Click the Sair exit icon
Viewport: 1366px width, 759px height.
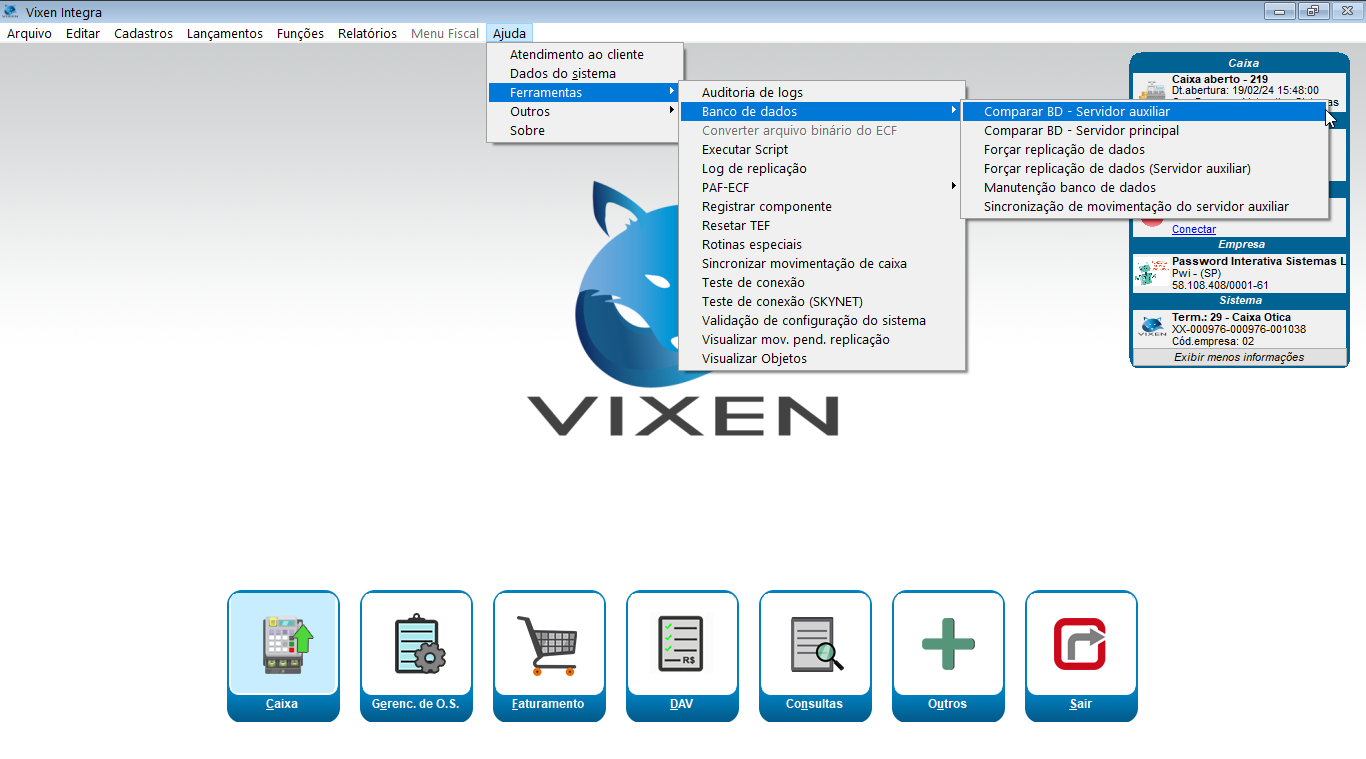coord(1081,644)
